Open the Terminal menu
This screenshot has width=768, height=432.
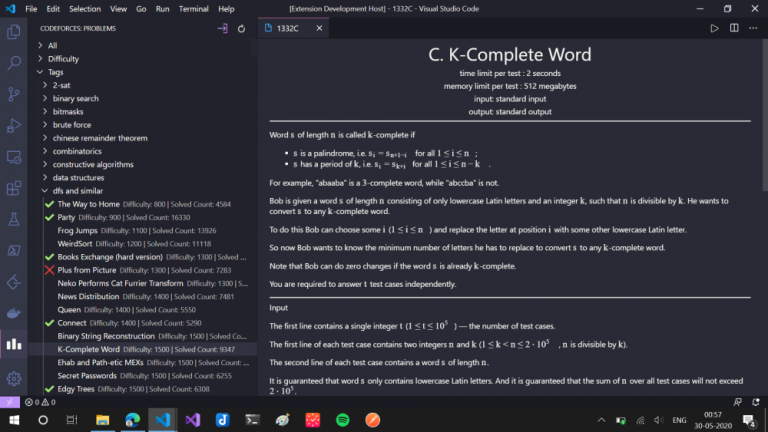(x=193, y=9)
